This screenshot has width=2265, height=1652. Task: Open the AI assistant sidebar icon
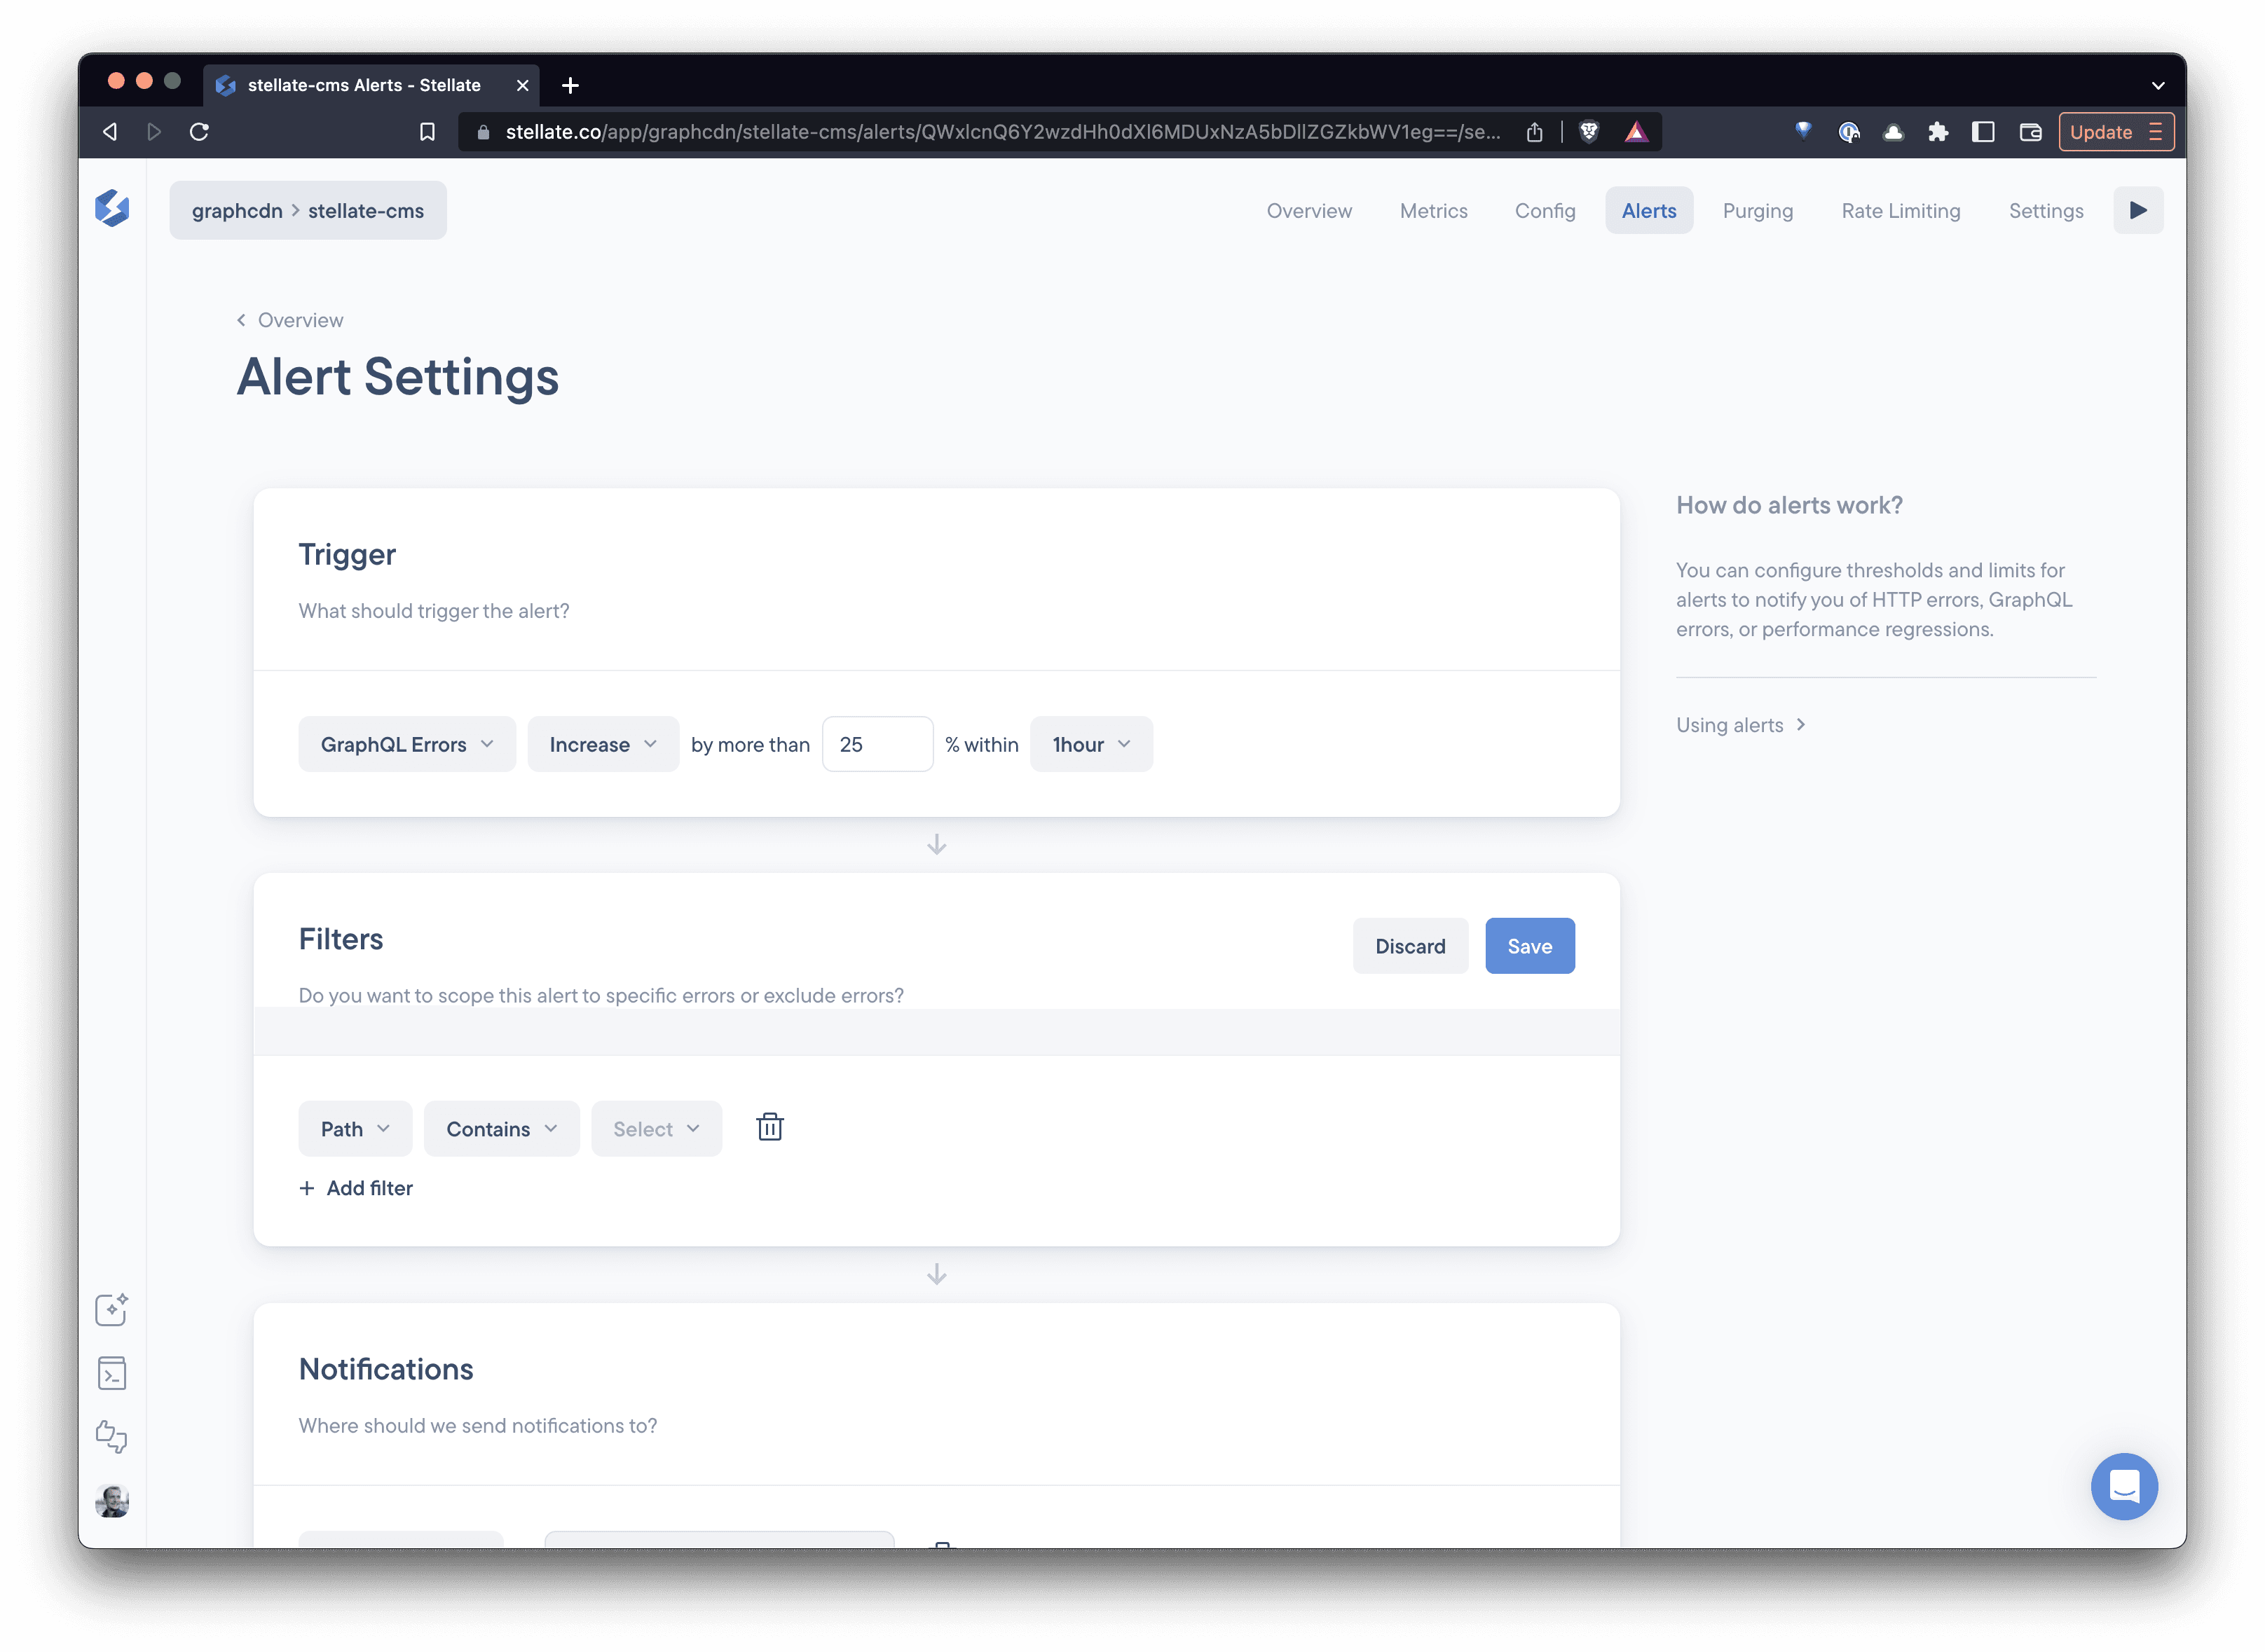tap(112, 1310)
